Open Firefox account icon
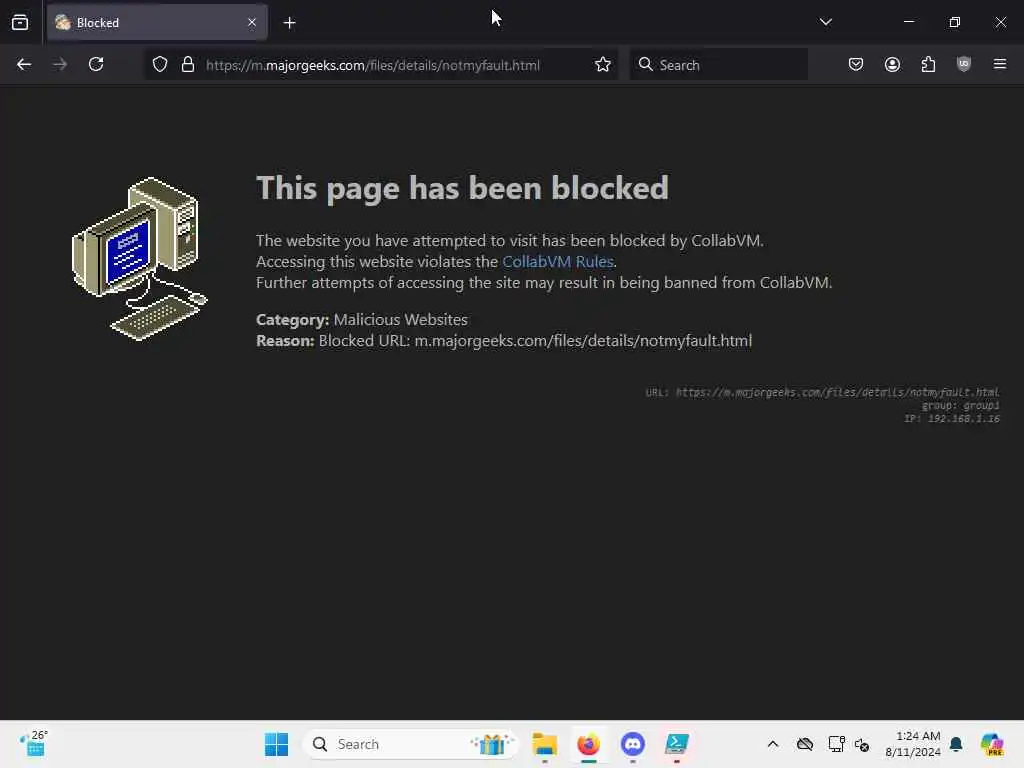1024x768 pixels. (x=892, y=64)
